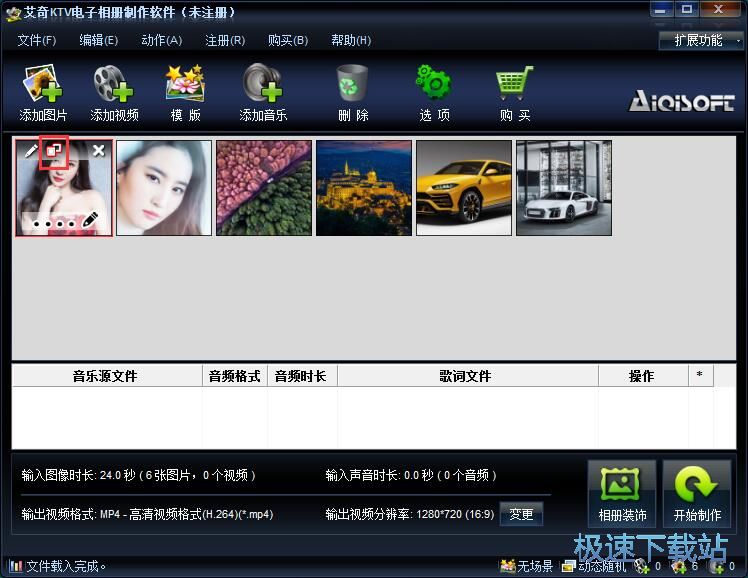Click the copy icon on the first thumbnail

[x=54, y=151]
